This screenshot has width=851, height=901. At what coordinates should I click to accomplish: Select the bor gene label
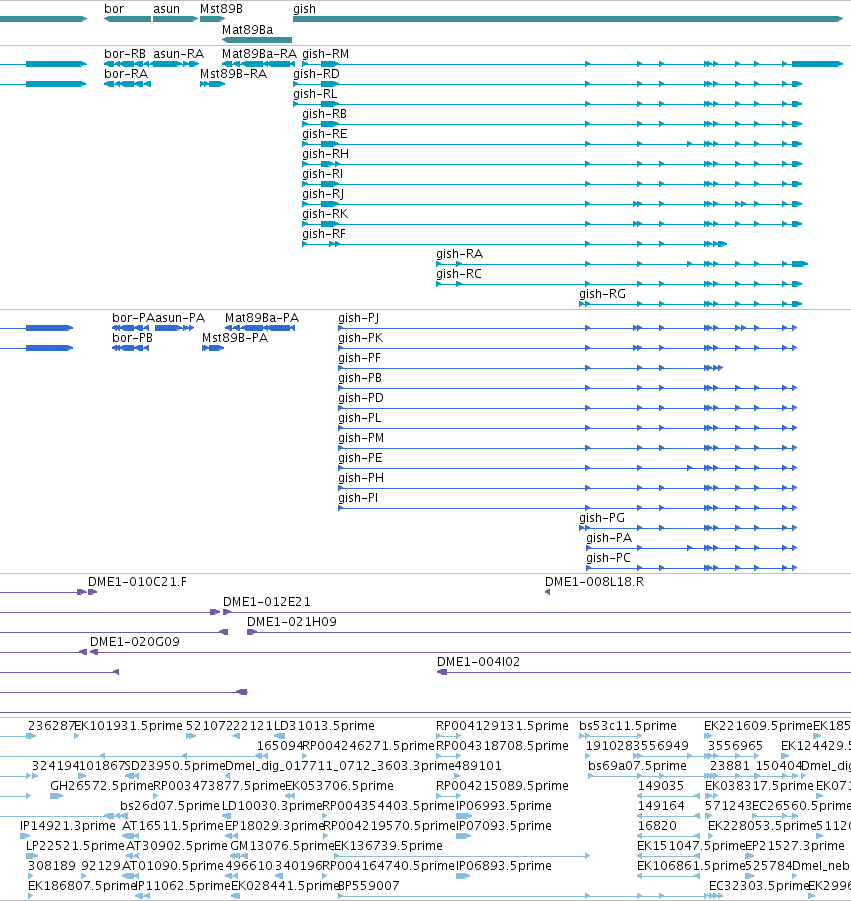[114, 9]
